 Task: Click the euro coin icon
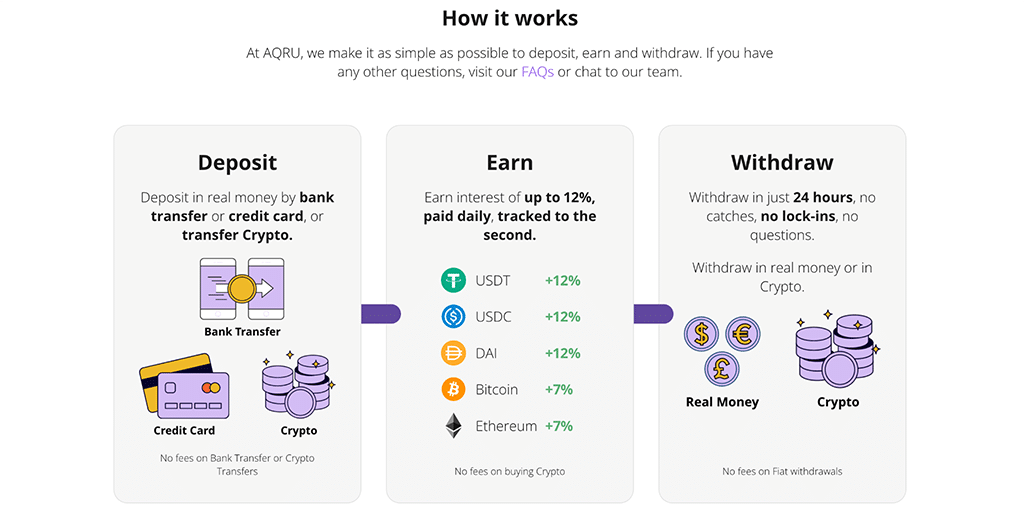(x=743, y=334)
